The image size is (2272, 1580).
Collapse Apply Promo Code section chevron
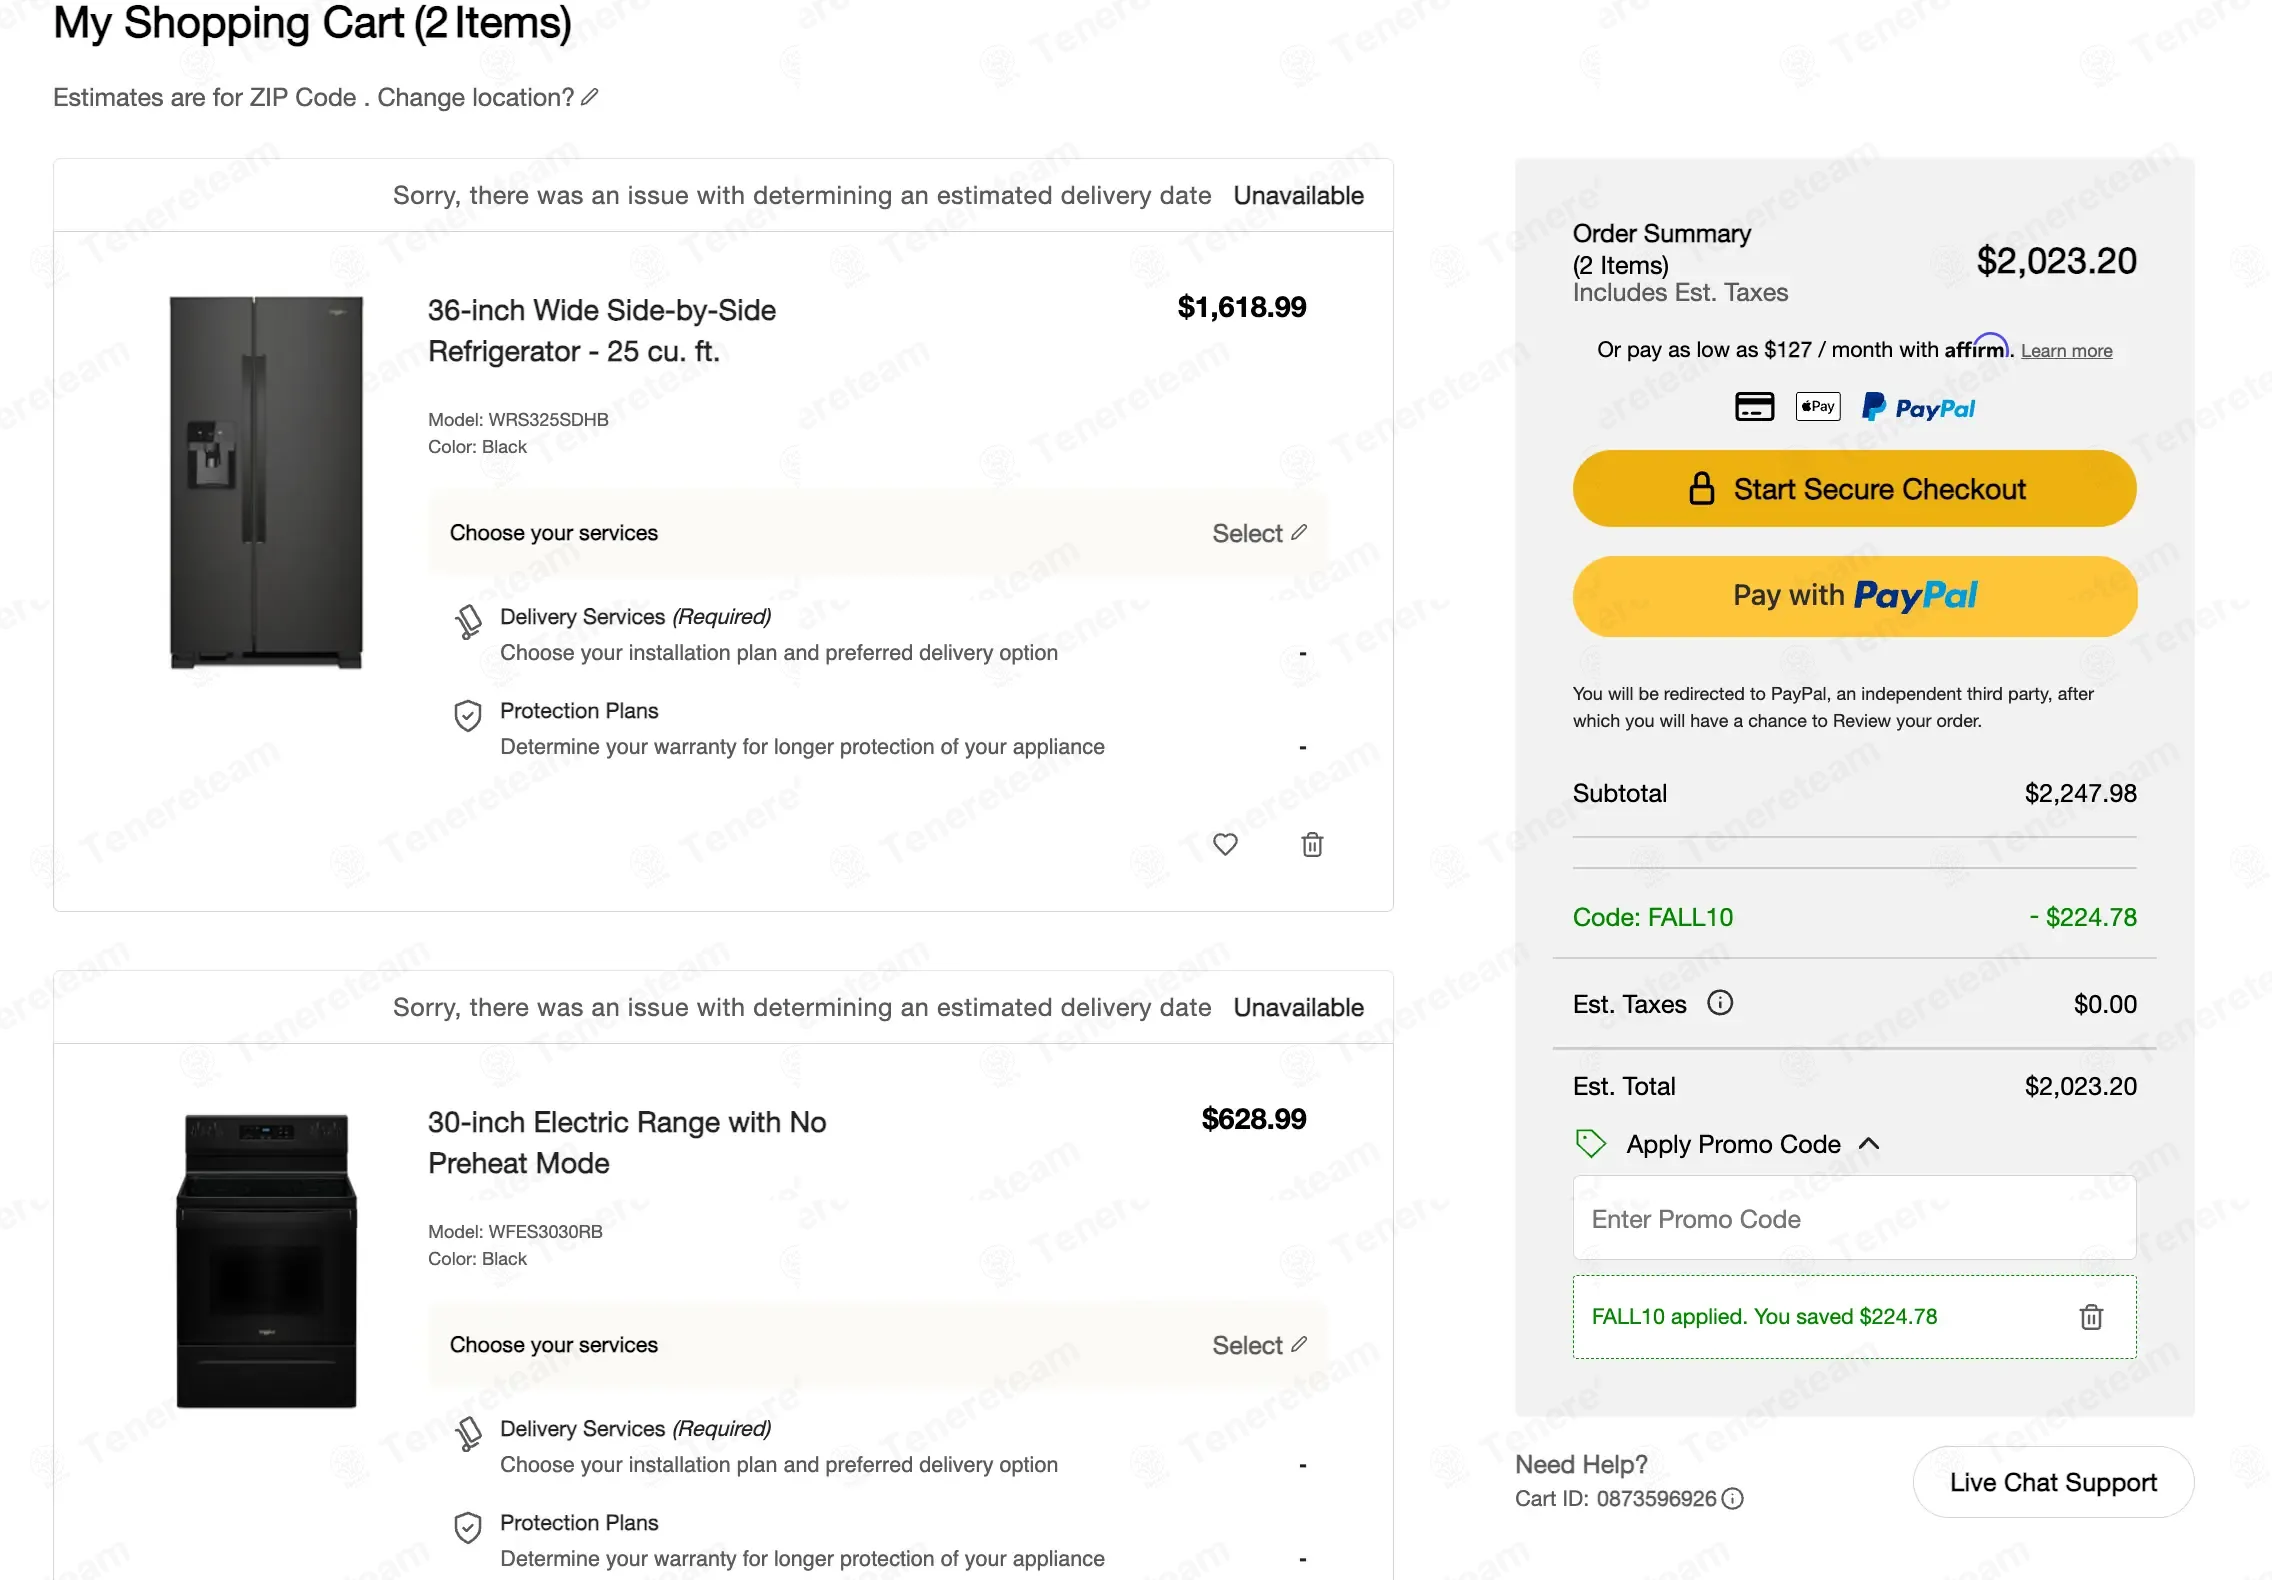(1869, 1144)
